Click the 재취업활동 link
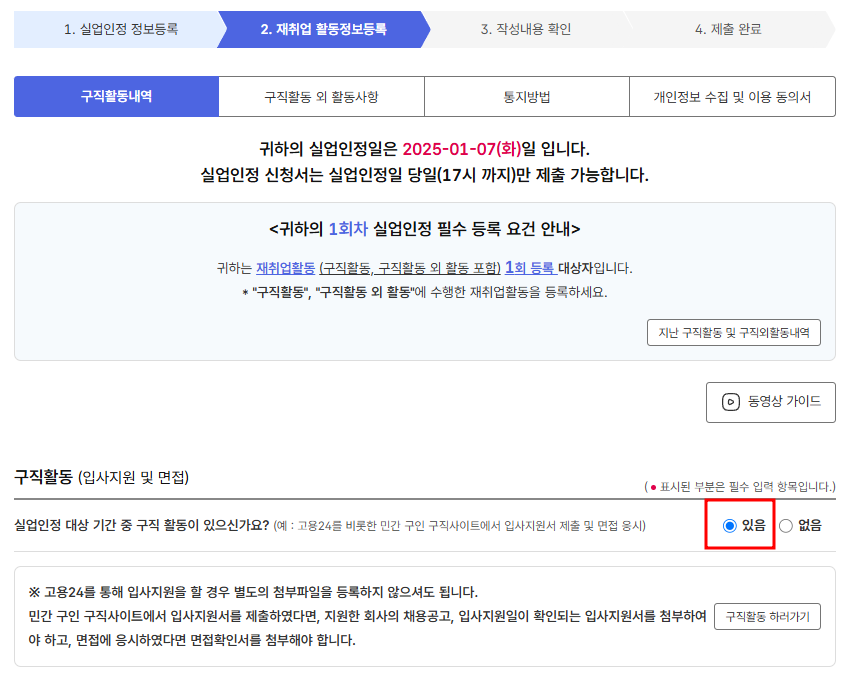849x688 pixels. point(285,268)
